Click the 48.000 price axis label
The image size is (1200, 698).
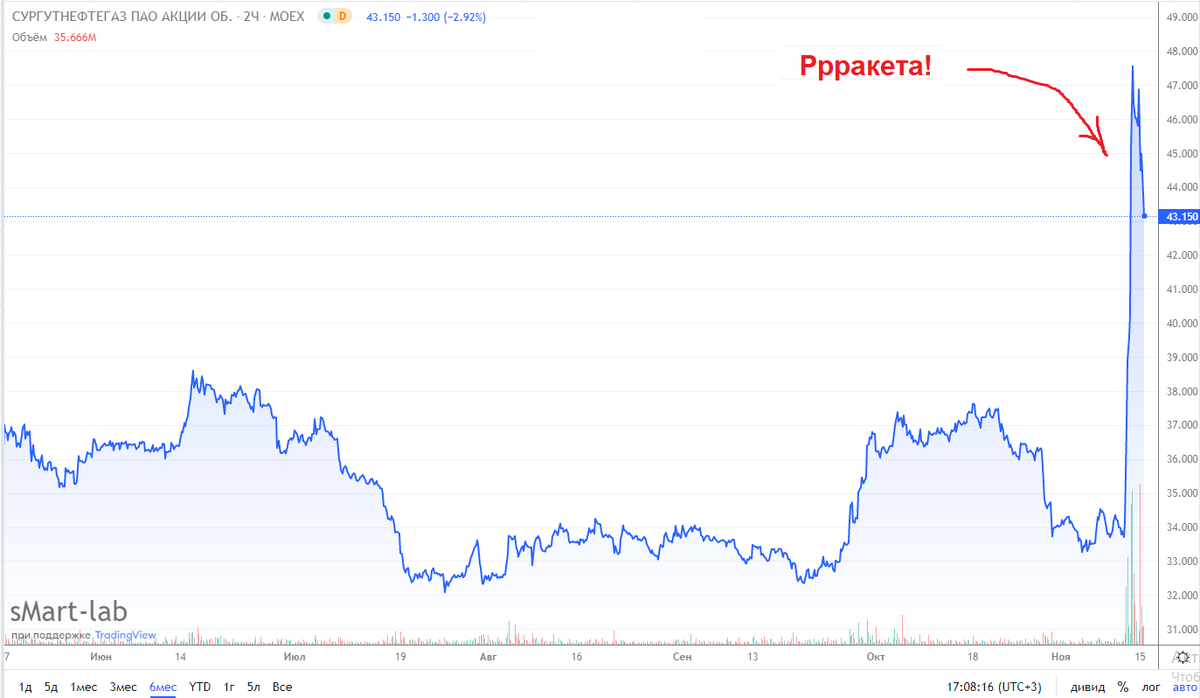pos(1182,51)
